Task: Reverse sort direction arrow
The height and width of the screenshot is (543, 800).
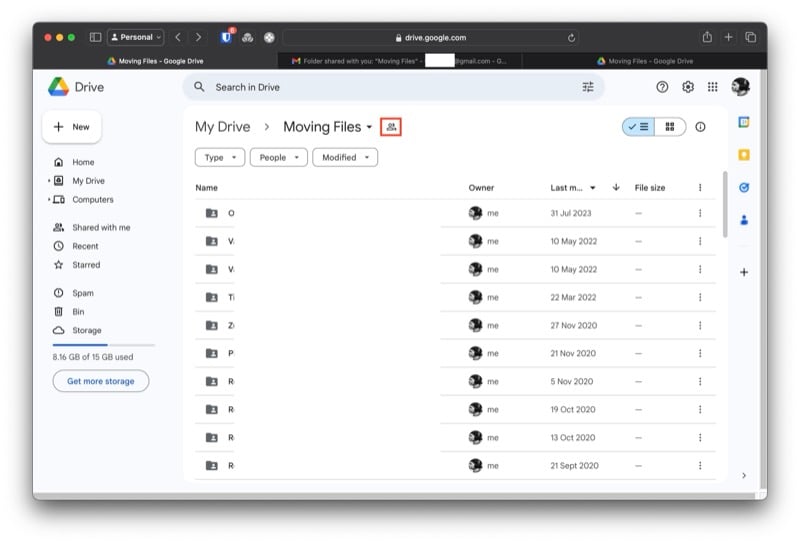Action: click(616, 187)
